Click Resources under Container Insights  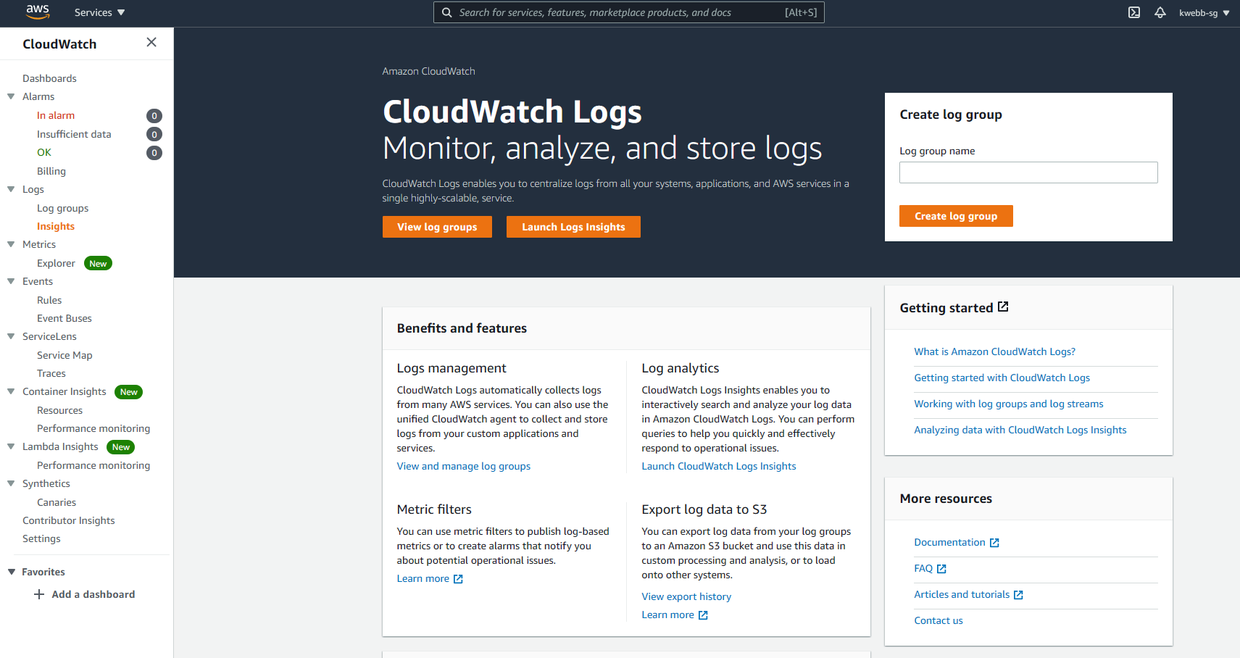60,410
